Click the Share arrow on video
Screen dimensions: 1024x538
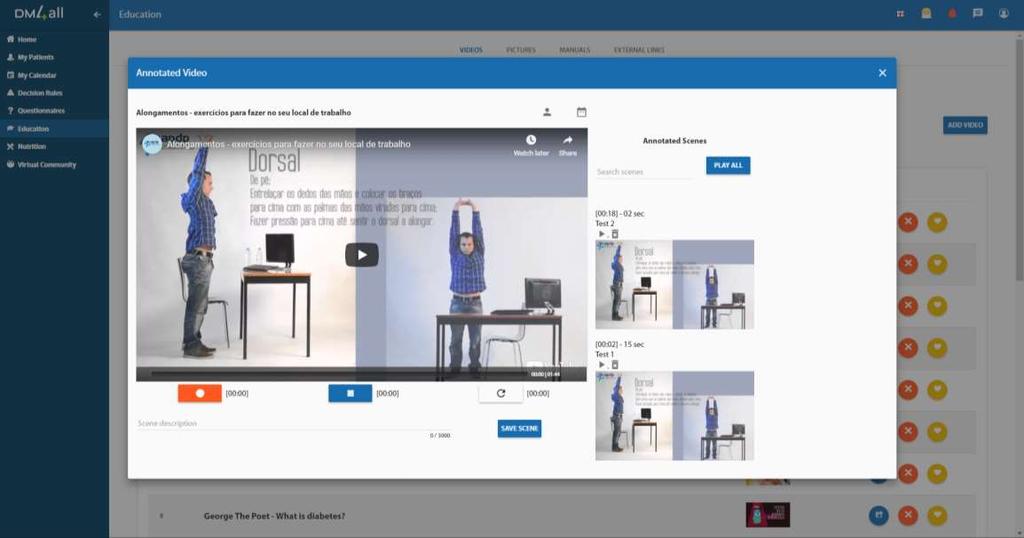coord(568,140)
